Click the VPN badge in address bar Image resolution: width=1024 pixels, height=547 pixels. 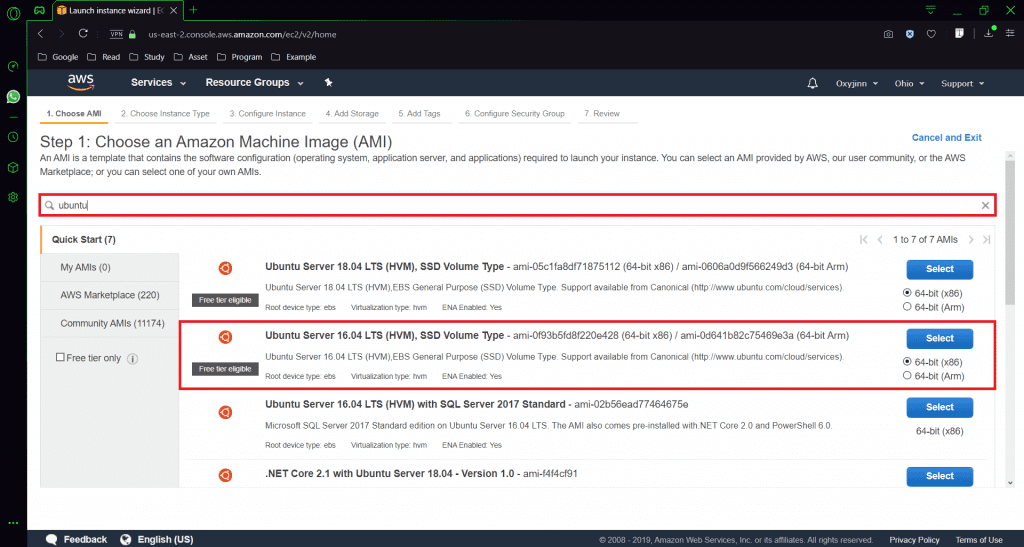(116, 34)
